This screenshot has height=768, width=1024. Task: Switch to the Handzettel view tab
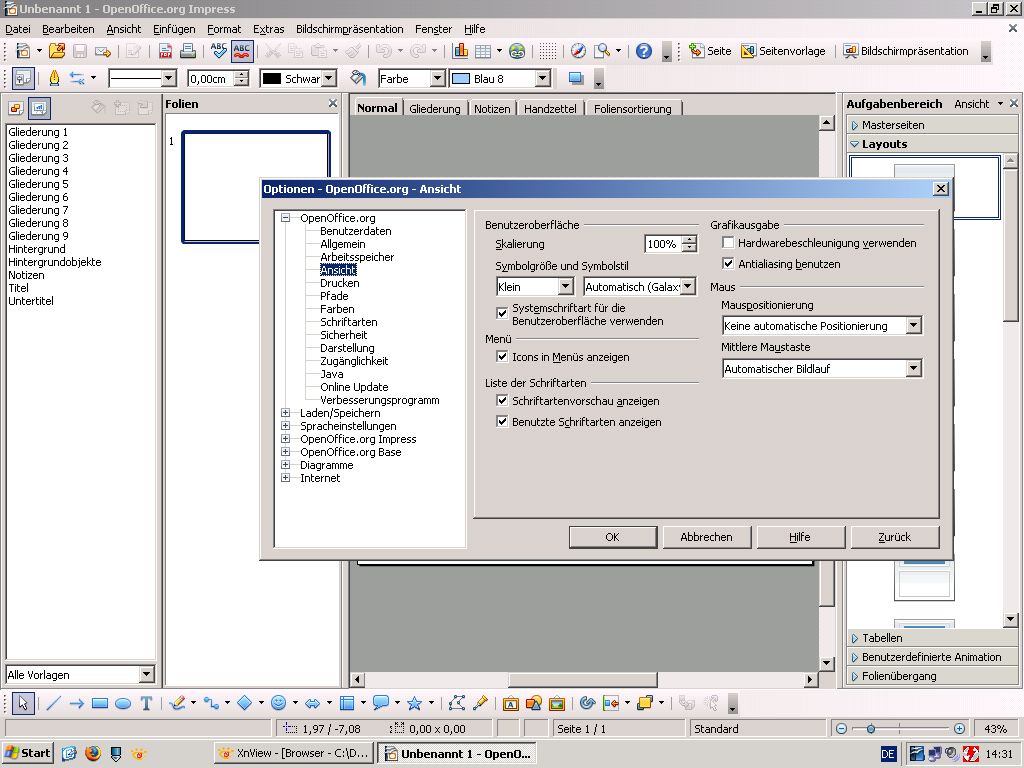(x=550, y=108)
